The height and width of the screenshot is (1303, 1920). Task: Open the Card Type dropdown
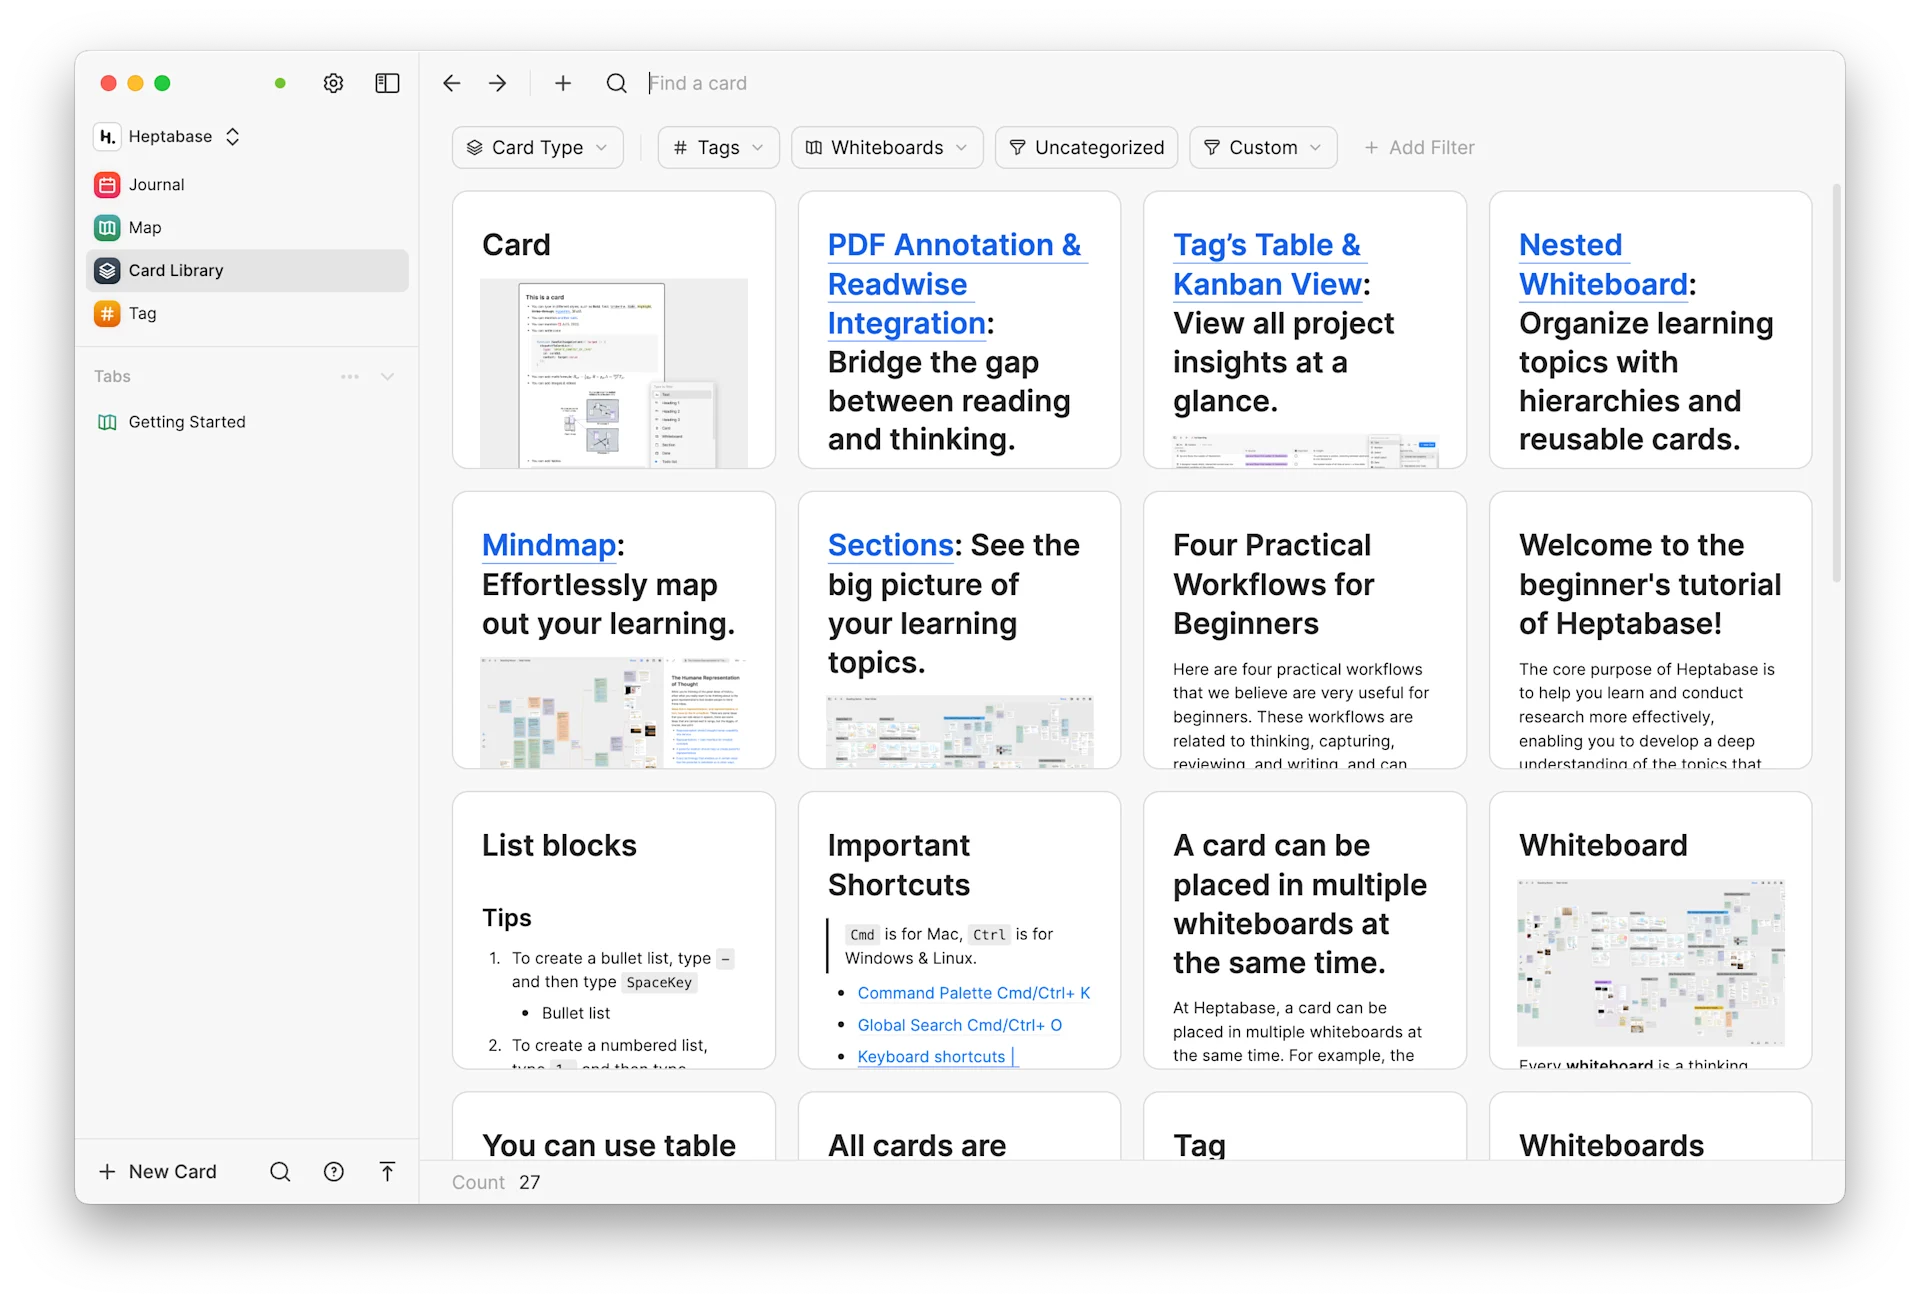coord(537,148)
